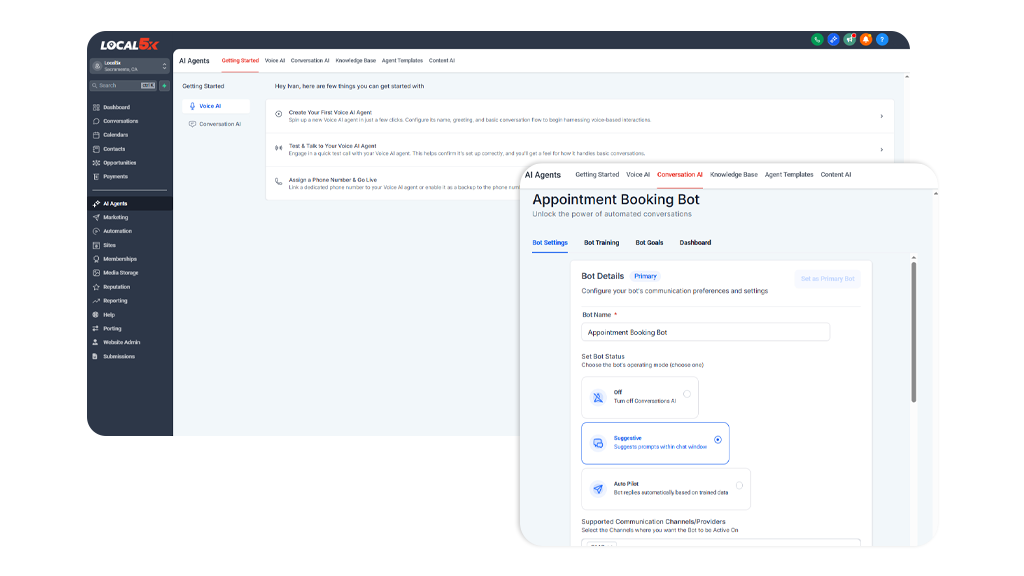Viewport: 1024px width, 576px height.
Task: Open Calendars in the sidebar
Action: [x=115, y=135]
